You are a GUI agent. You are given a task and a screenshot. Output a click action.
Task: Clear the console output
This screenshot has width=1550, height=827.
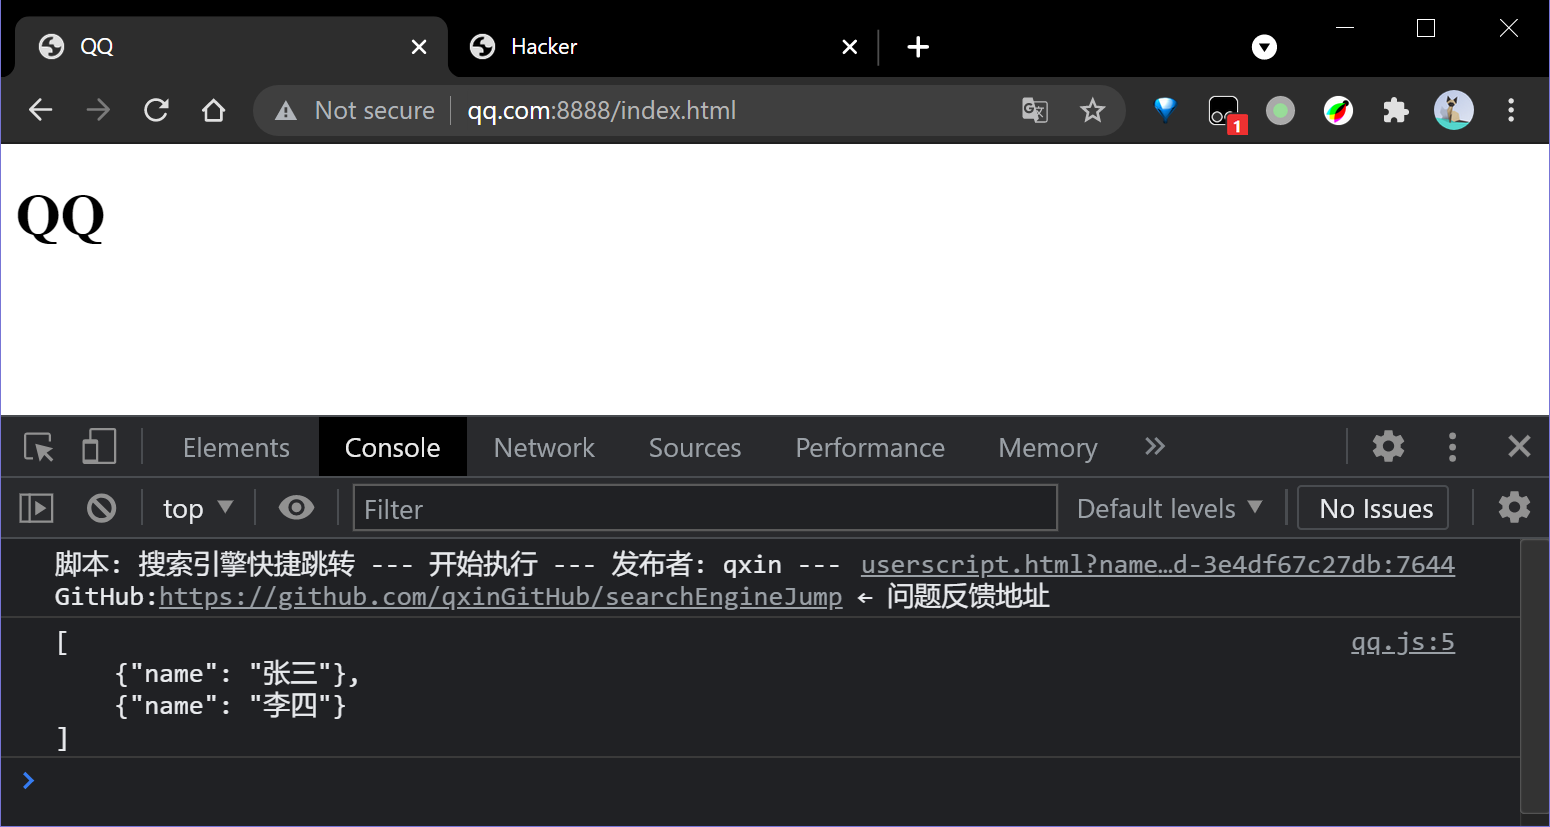pos(101,508)
